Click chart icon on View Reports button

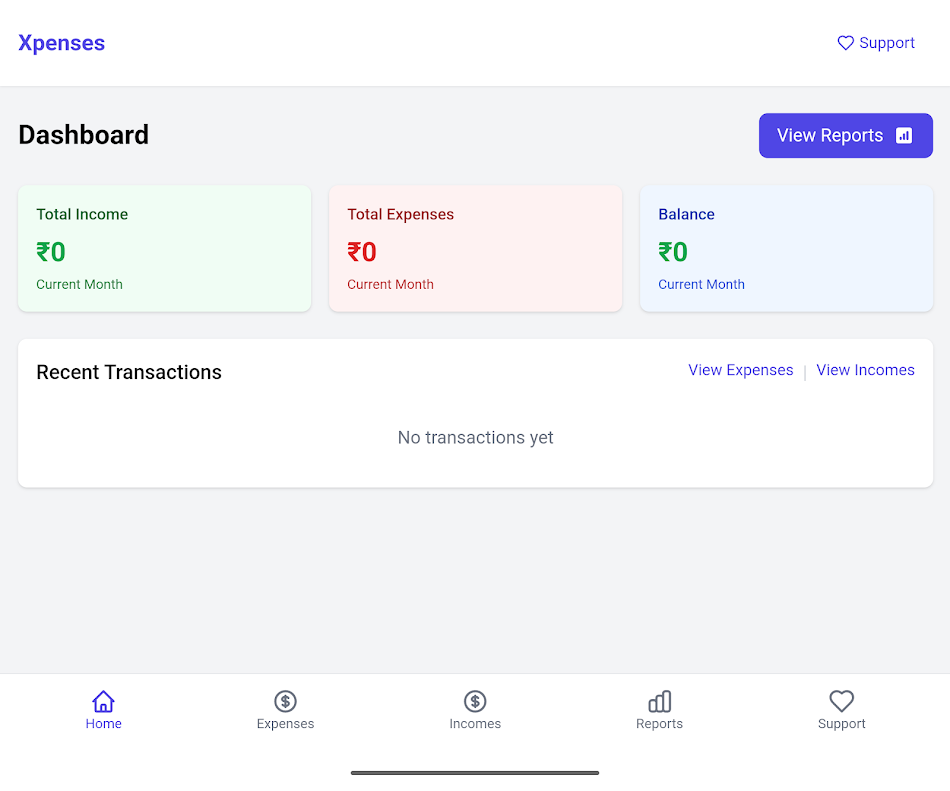coord(904,135)
